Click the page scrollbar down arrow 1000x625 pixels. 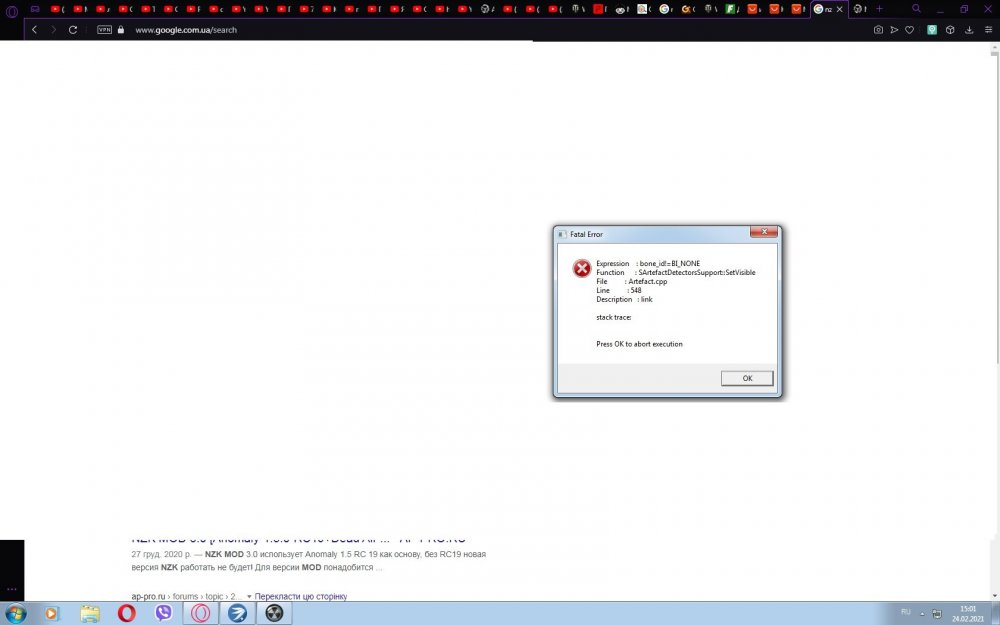(x=994, y=596)
